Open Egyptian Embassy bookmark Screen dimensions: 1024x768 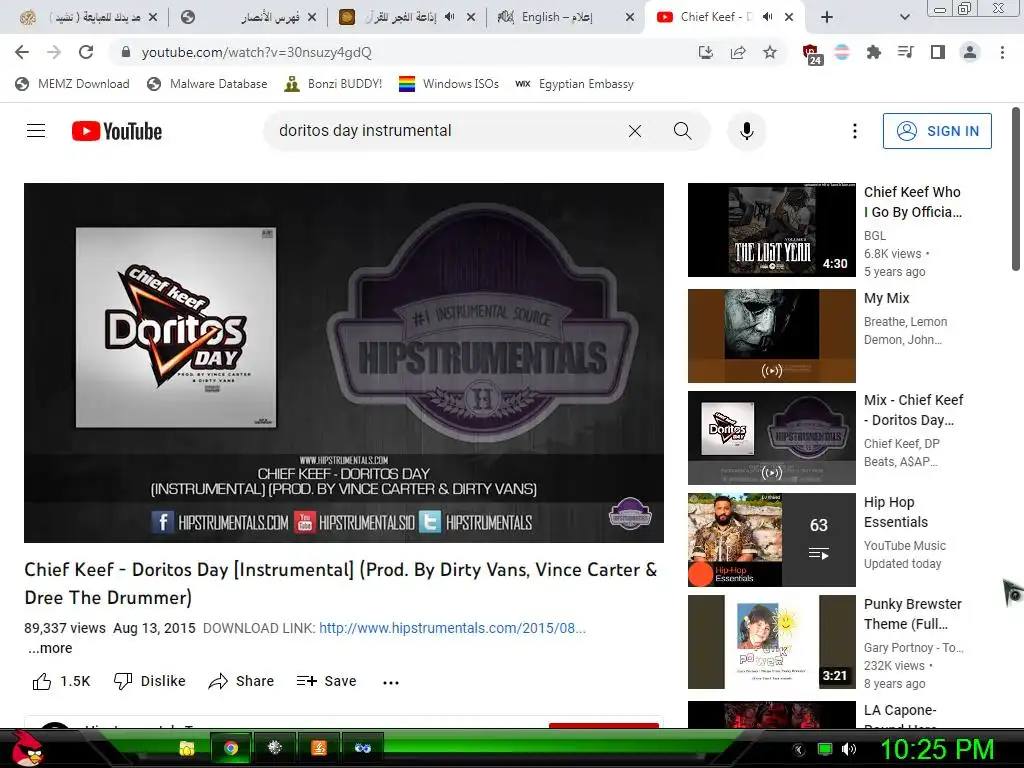tap(574, 84)
